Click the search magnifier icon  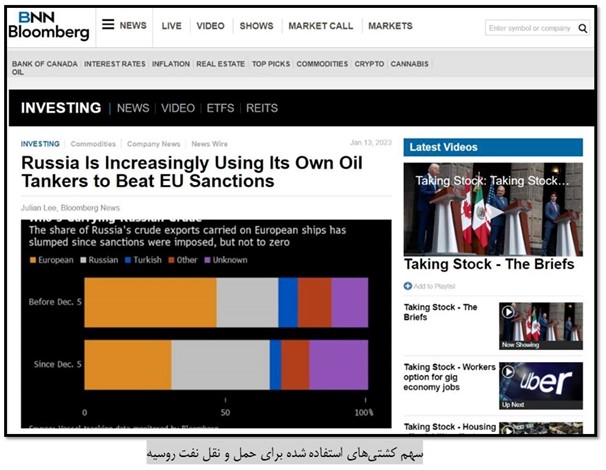point(582,28)
